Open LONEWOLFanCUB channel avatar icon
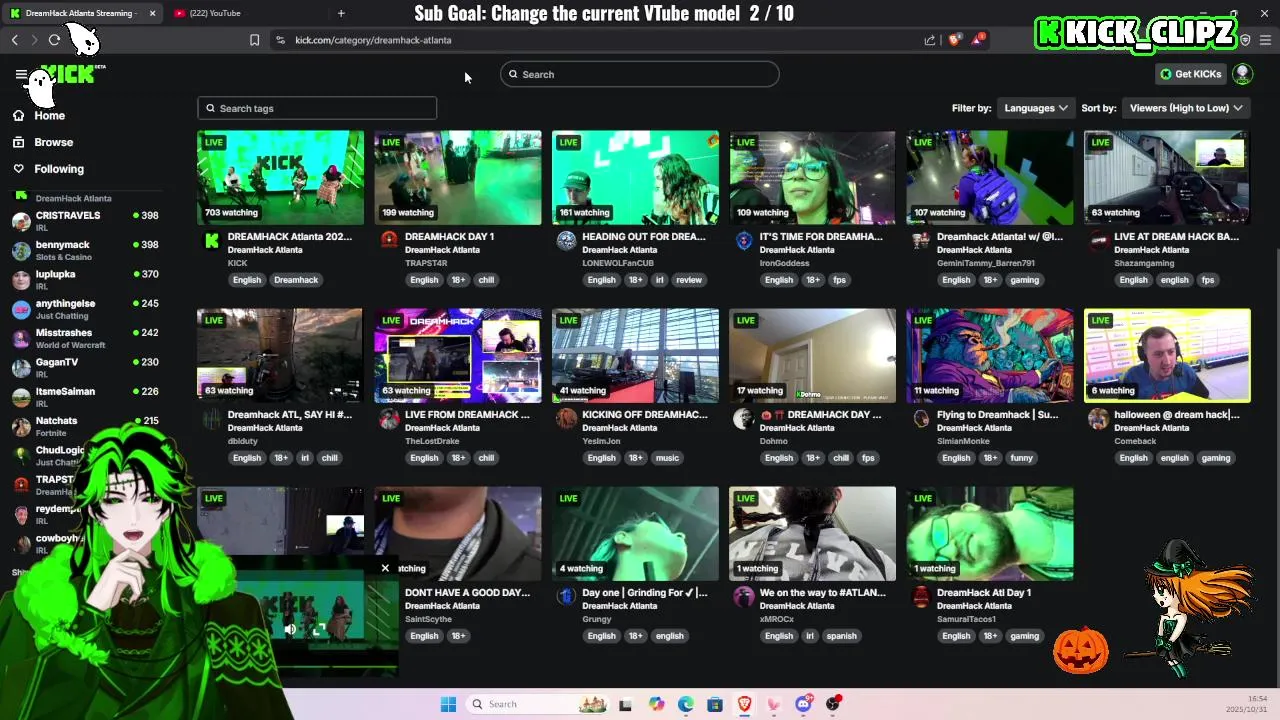 point(566,240)
